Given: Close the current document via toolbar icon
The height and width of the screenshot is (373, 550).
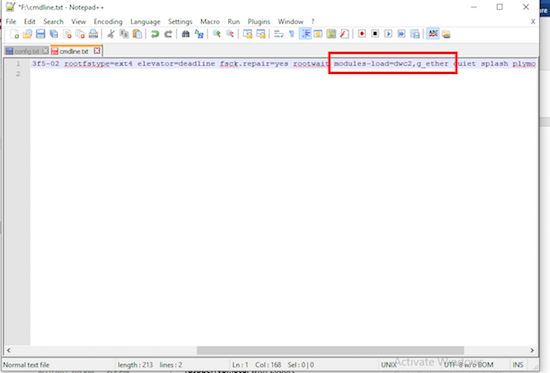Looking at the screenshot, I should tap(67, 34).
